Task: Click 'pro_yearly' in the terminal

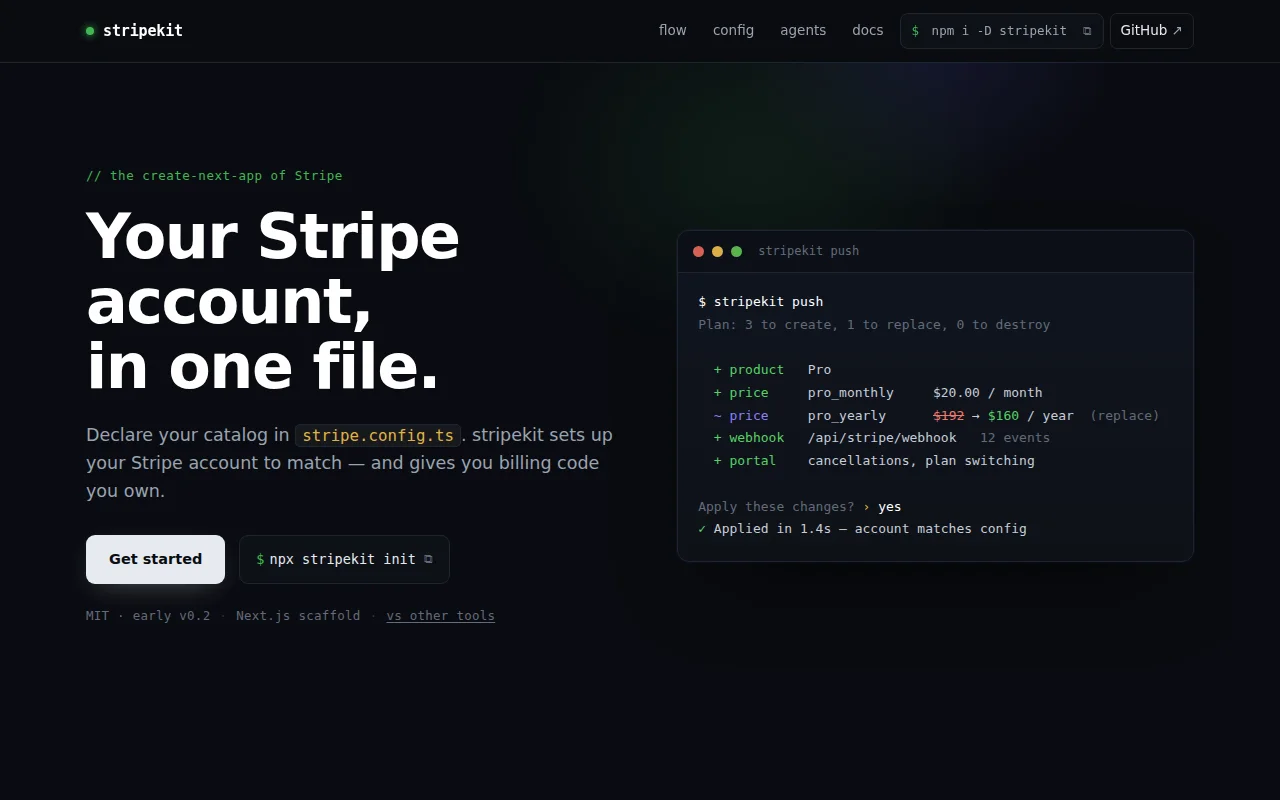Action: [x=847, y=416]
